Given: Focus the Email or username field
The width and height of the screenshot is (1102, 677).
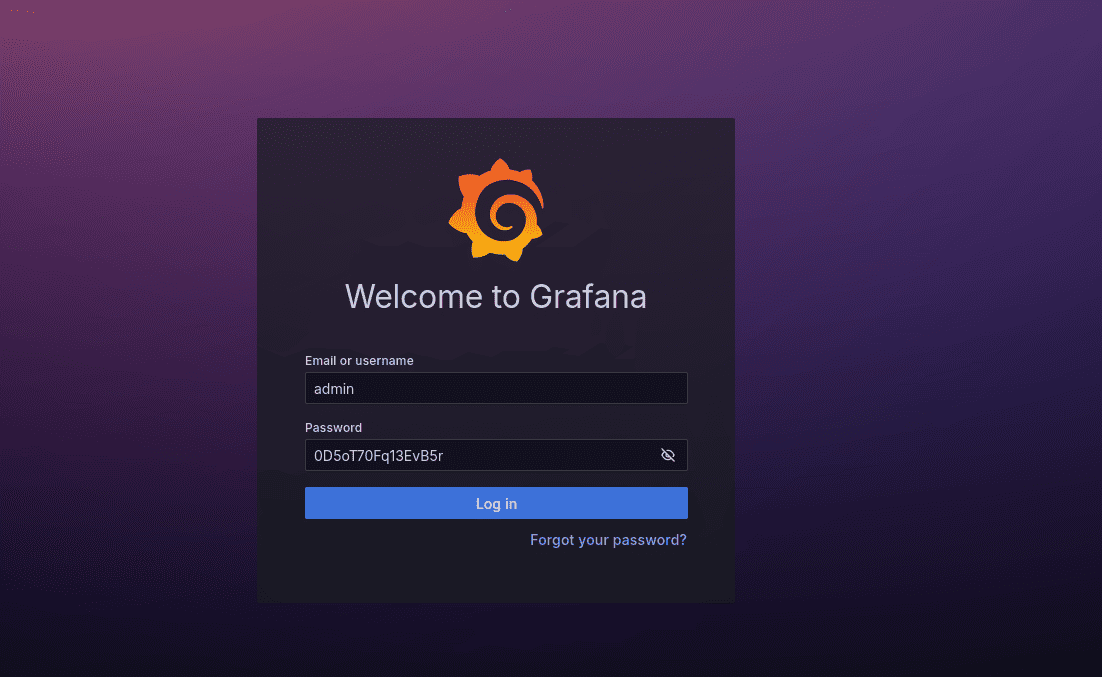Looking at the screenshot, I should pyautogui.click(x=496, y=388).
